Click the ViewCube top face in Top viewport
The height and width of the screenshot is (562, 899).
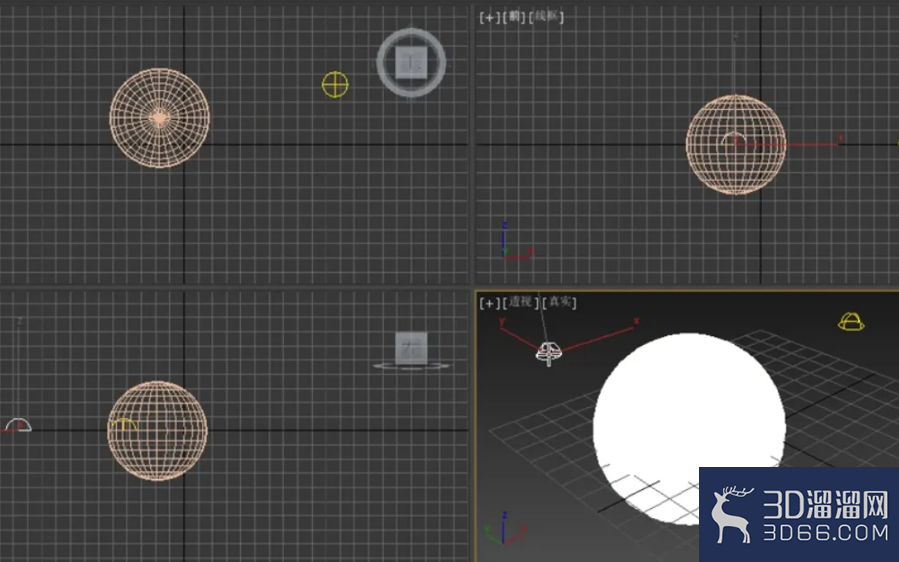tap(411, 63)
